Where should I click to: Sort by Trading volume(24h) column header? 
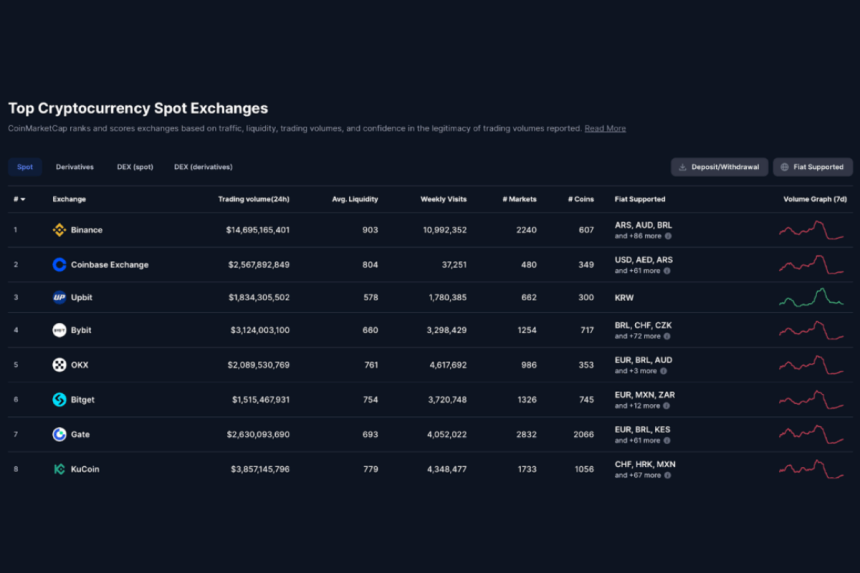(x=254, y=199)
